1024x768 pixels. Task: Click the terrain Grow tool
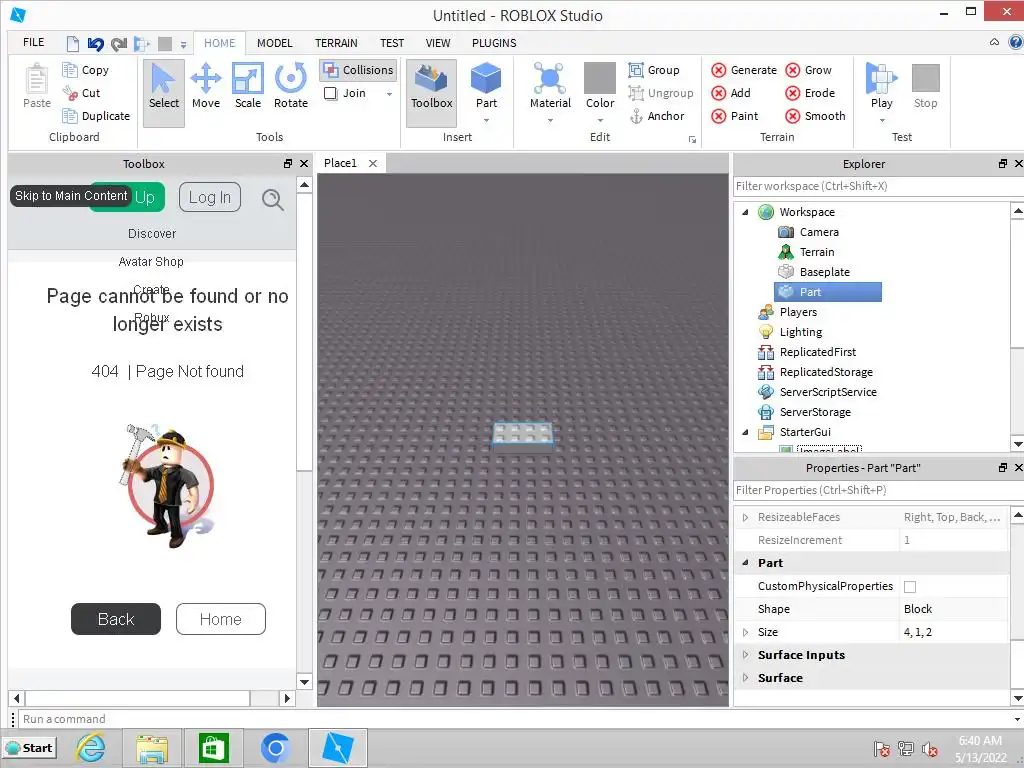pyautogui.click(x=808, y=70)
